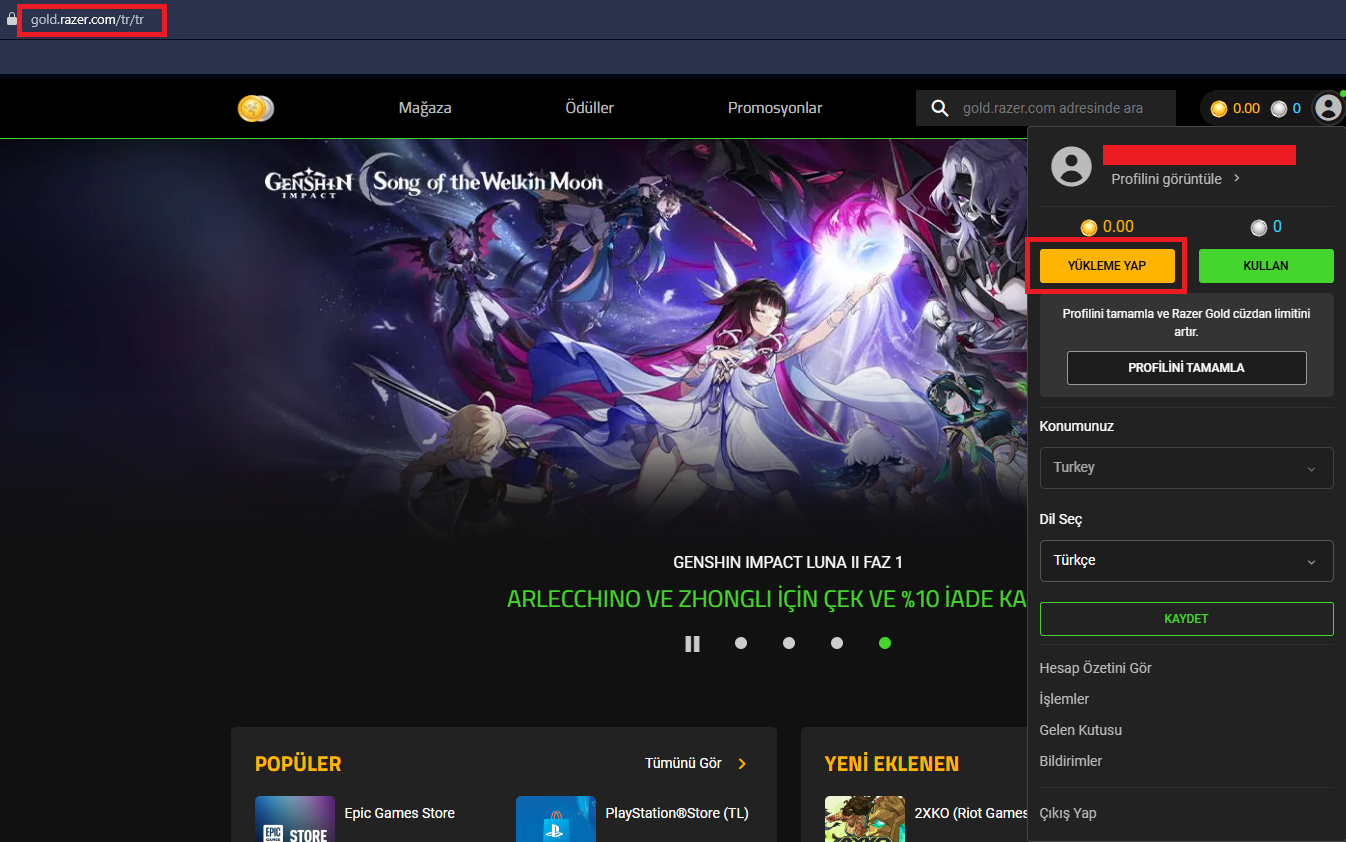Image resolution: width=1346 pixels, height=842 pixels.
Task: Click the KAYDET button
Action: (x=1186, y=619)
